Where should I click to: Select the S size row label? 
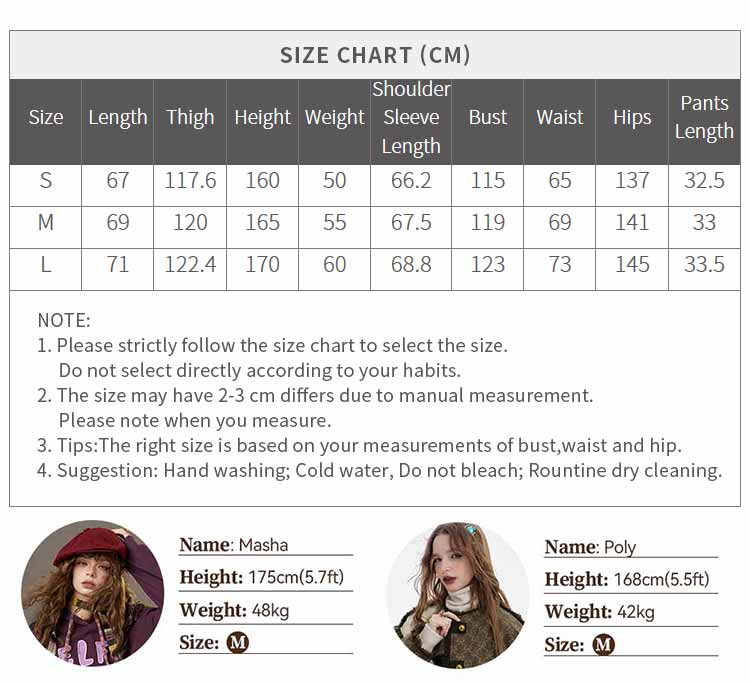point(45,181)
